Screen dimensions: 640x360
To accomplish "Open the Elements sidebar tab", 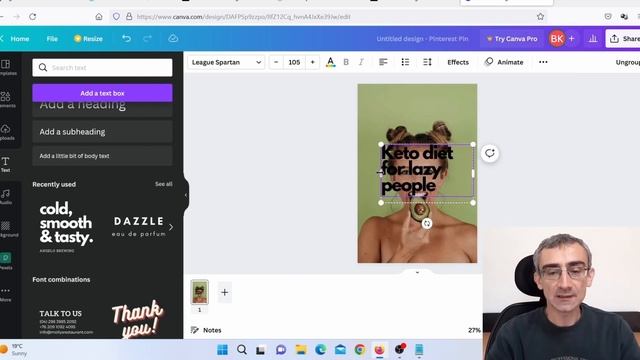I will [7, 100].
